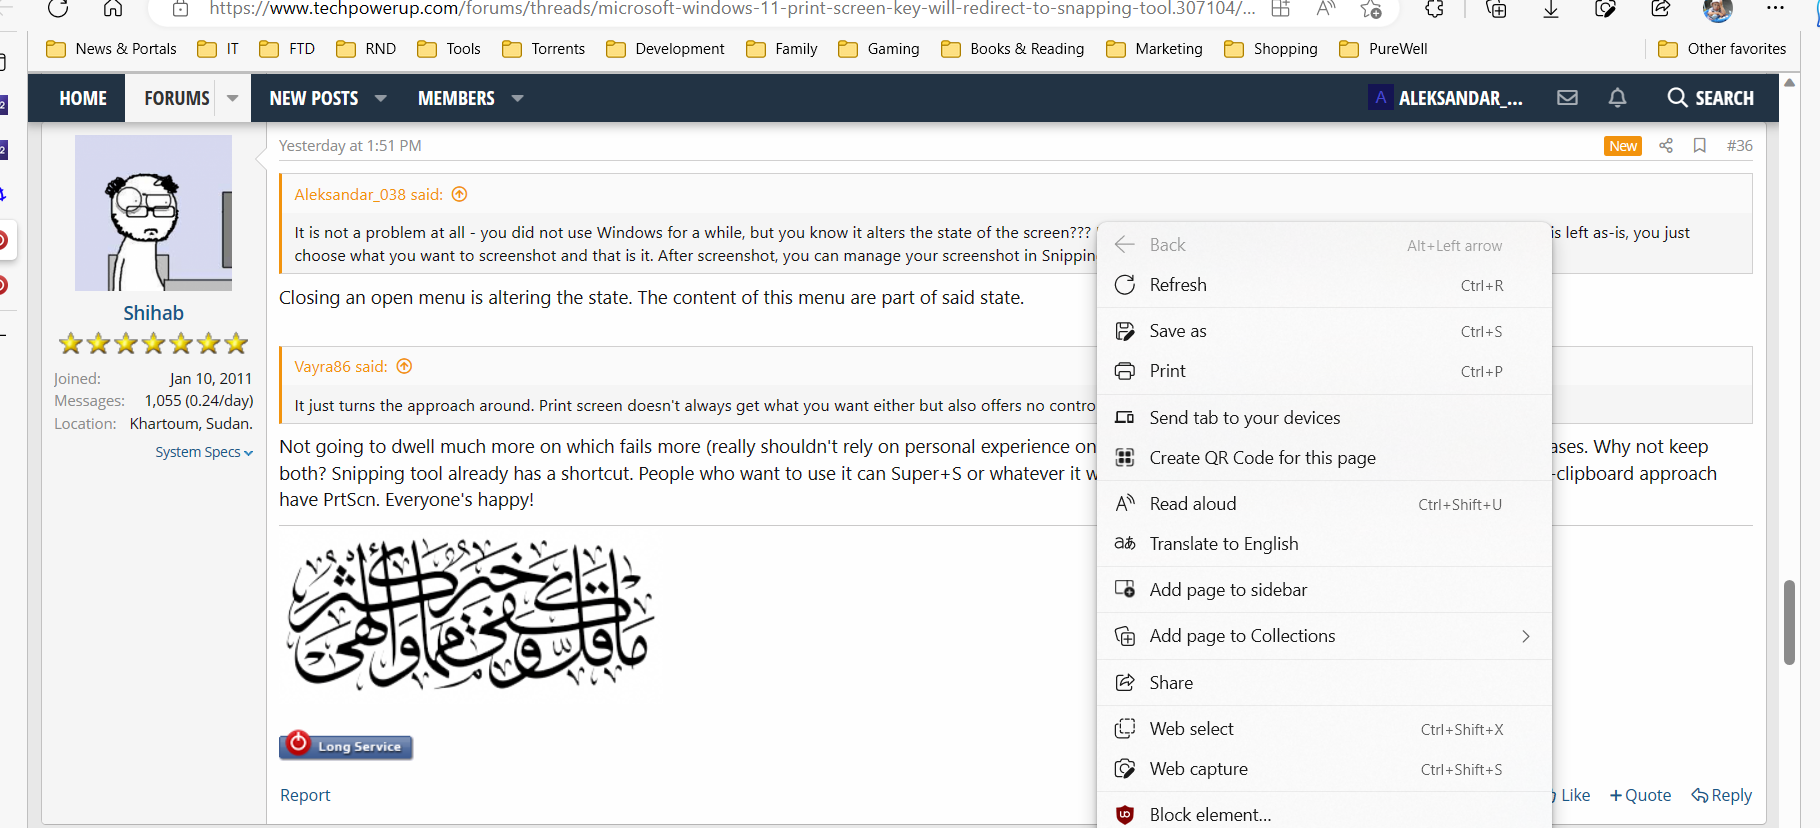The image size is (1820, 828).
Task: Open ALEKSANDAR account menu
Action: (x=1445, y=98)
